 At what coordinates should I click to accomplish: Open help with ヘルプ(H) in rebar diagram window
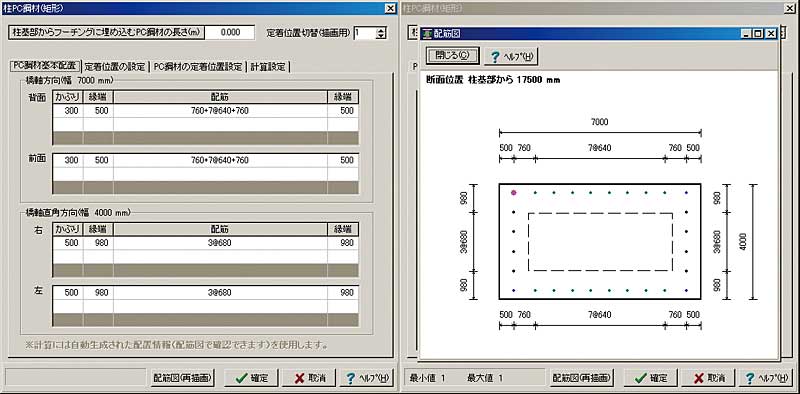(x=511, y=56)
